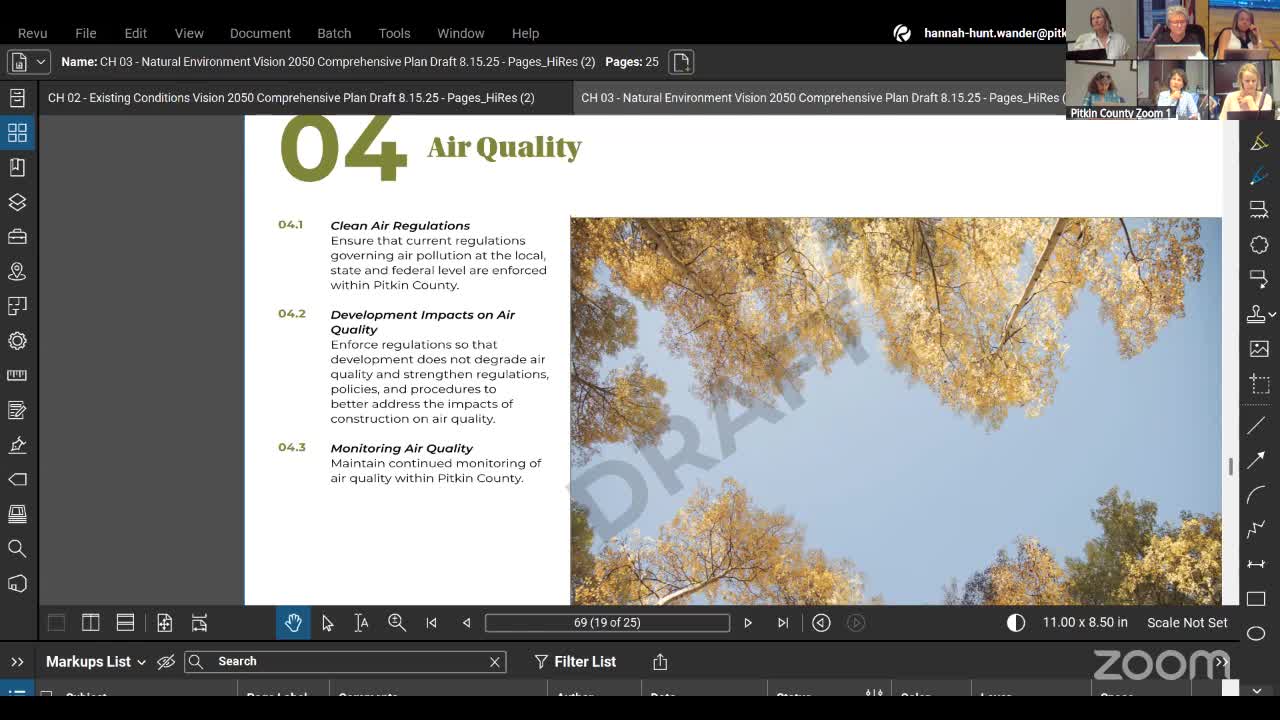
Task: Open the Studio panel icon in sidebar
Action: click(x=17, y=583)
